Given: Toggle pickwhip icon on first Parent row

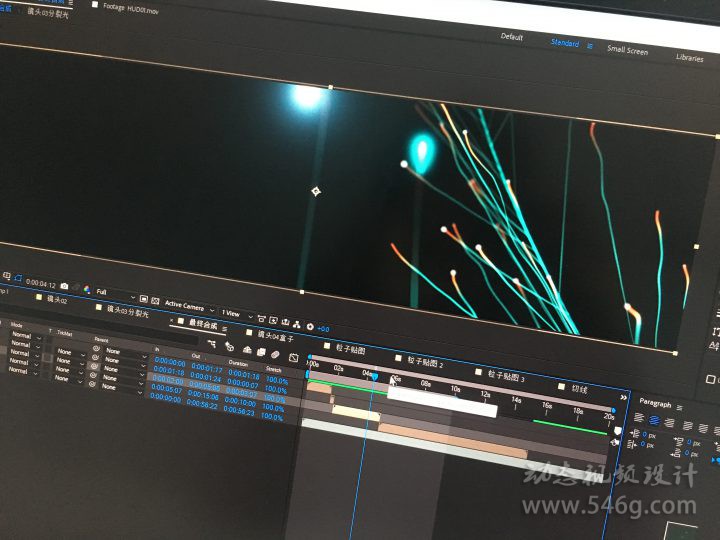Looking at the screenshot, I should tap(95, 350).
